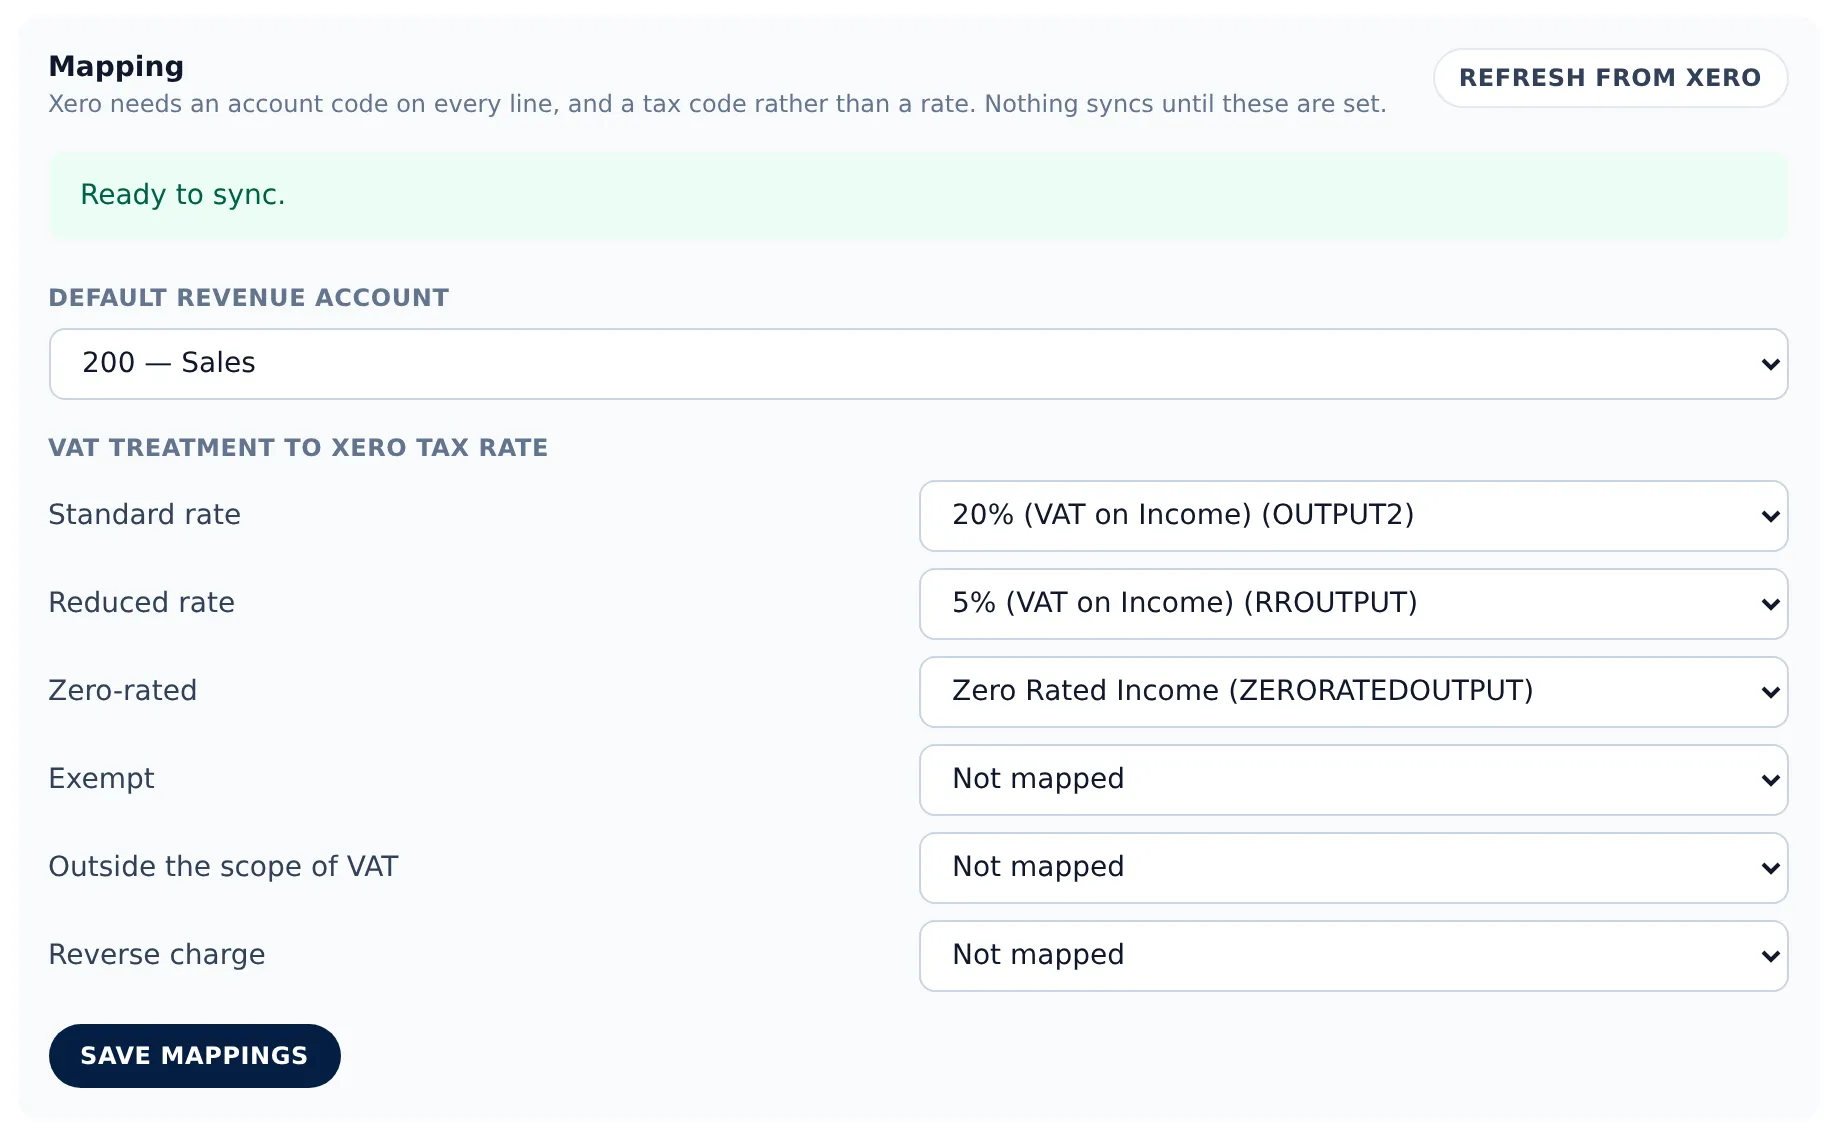Click the 'Standard rate' label
The height and width of the screenshot is (1136, 1836).
(x=144, y=514)
